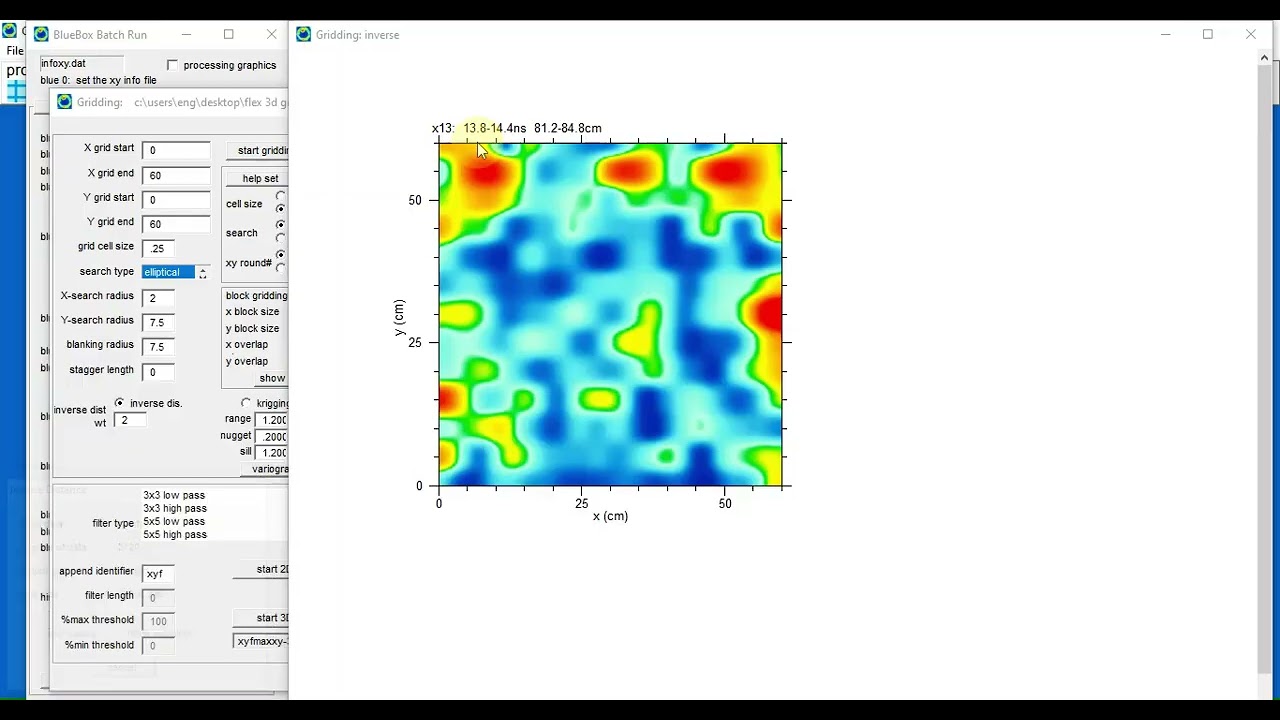The image size is (1280, 720).
Task: Click the start 3D button
Action: (260, 618)
